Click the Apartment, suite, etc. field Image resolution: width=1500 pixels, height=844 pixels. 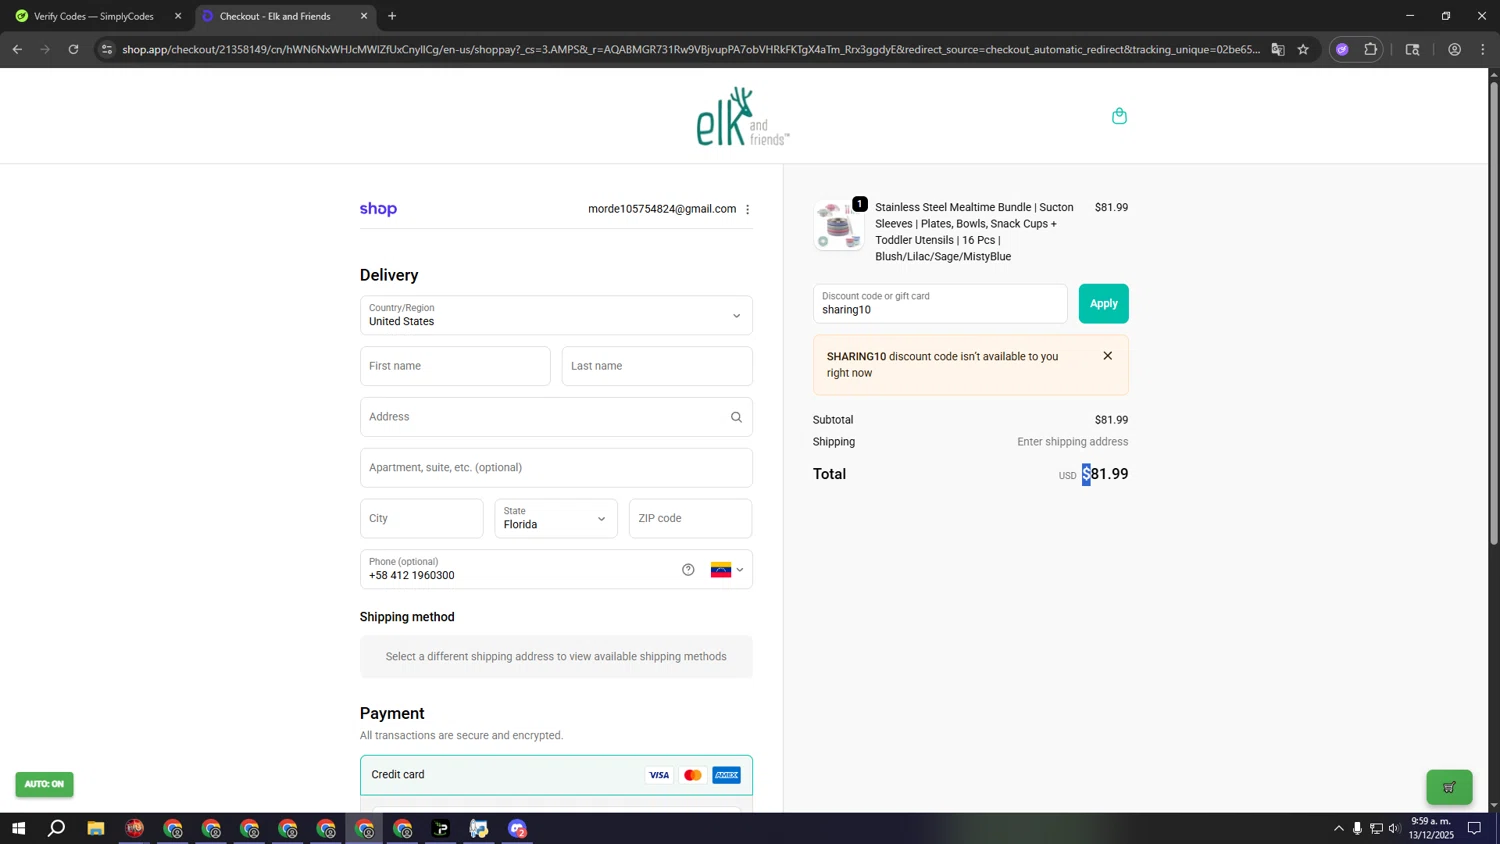click(x=556, y=468)
